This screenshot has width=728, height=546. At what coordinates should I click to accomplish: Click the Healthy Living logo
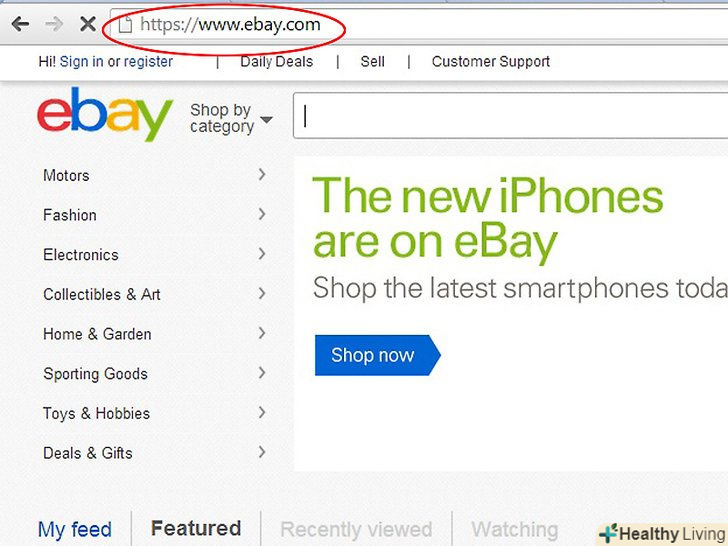point(661,534)
